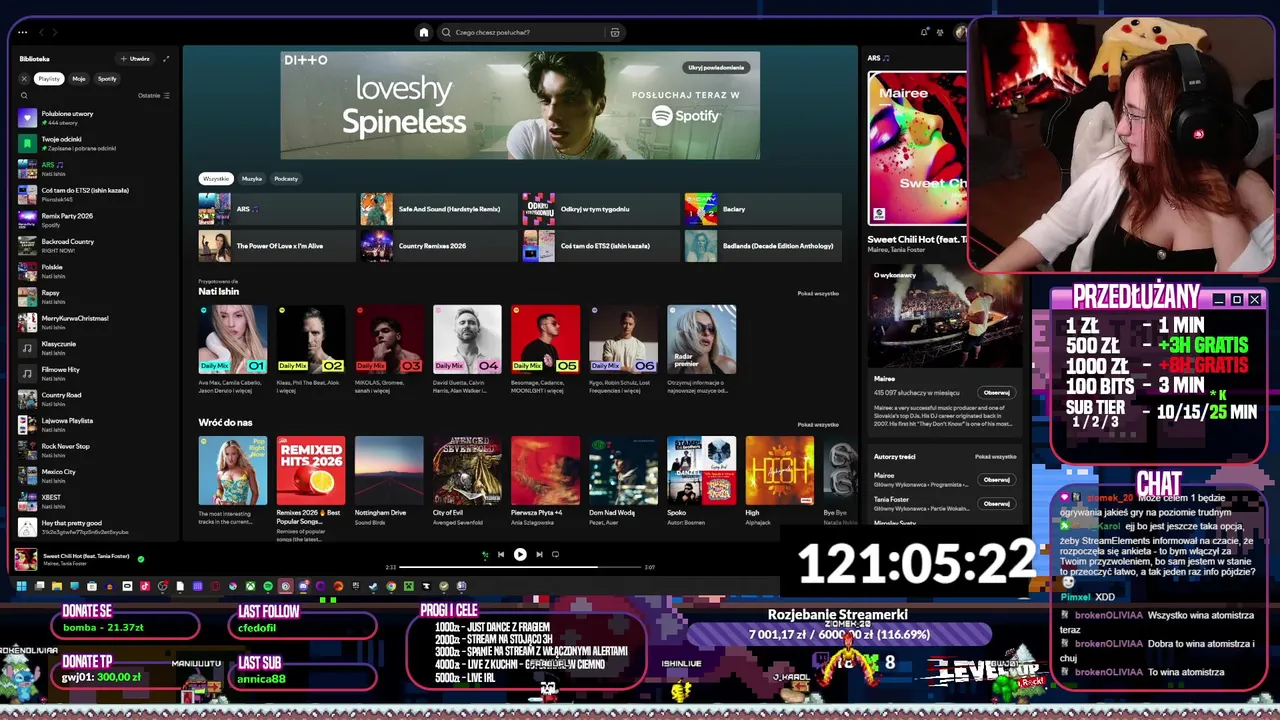The height and width of the screenshot is (720, 1280).
Task: Click the Utwórz create button
Action: point(136,59)
